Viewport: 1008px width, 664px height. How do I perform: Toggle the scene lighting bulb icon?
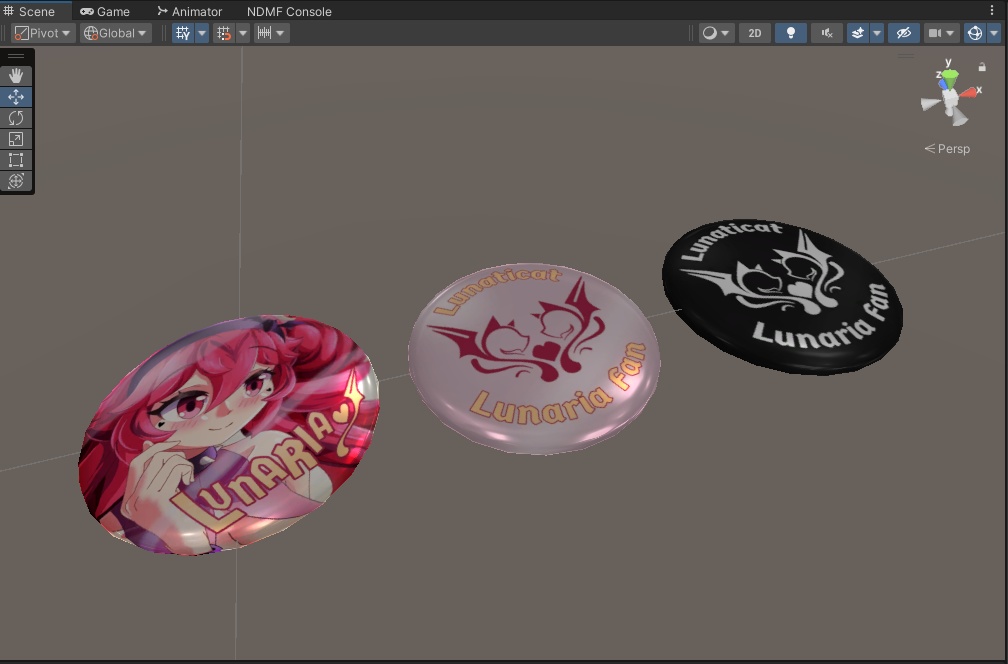point(790,33)
